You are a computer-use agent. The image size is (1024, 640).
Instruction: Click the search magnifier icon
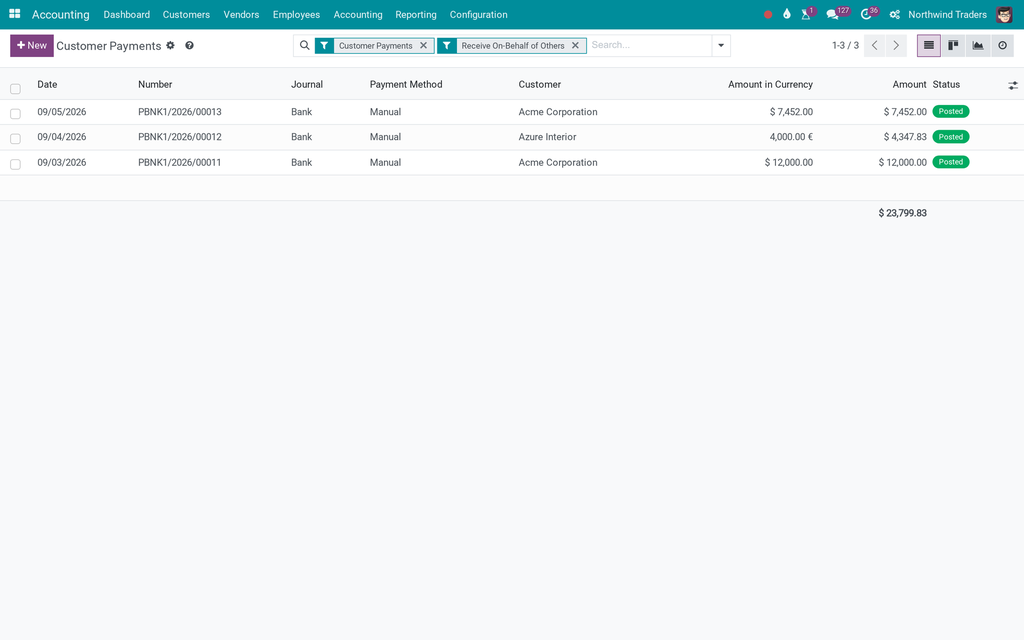coord(304,46)
